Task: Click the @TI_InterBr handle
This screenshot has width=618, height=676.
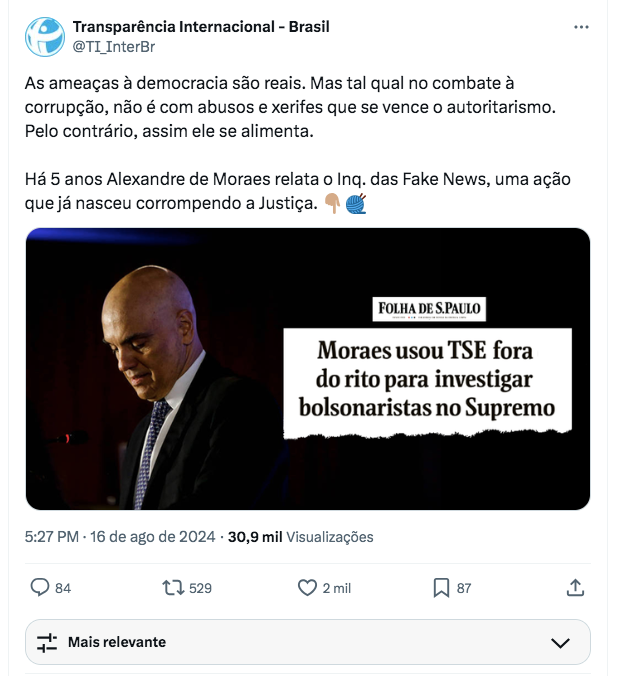Action: pyautogui.click(x=113, y=45)
